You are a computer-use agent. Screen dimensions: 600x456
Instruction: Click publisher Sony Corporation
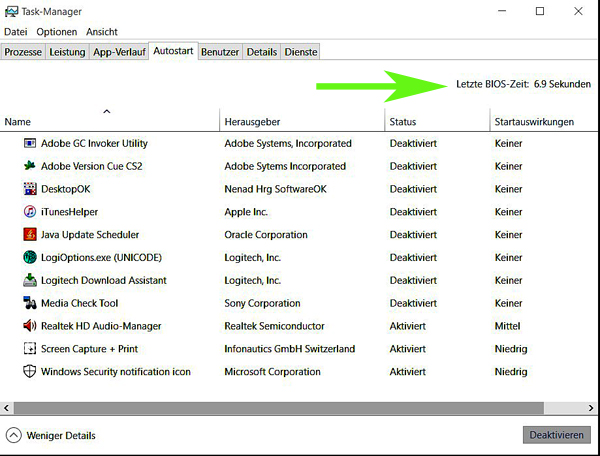tap(262, 303)
